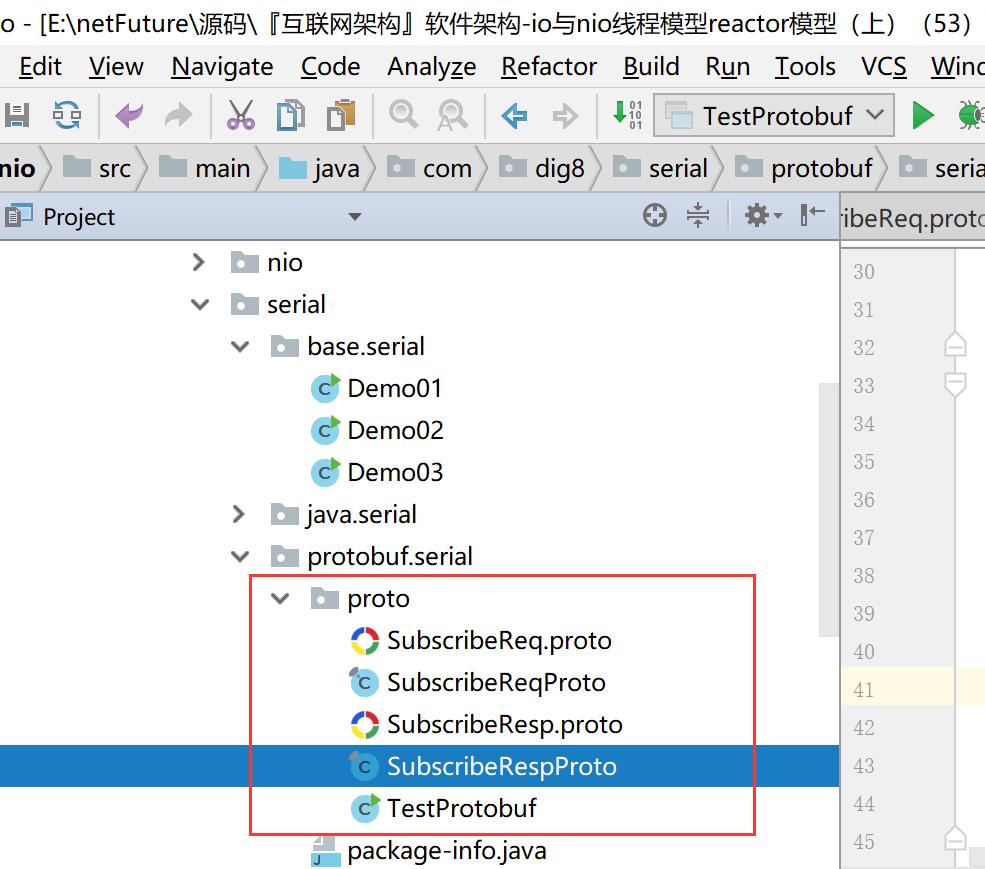Click line number 41 in editor gutter
The width and height of the screenshot is (985, 869).
click(864, 690)
